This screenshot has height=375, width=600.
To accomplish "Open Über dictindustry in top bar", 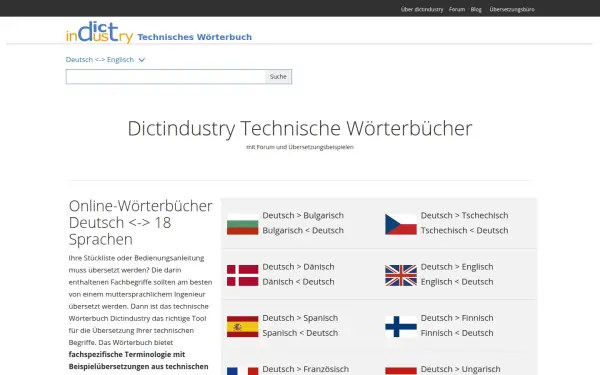I will pyautogui.click(x=422, y=9).
